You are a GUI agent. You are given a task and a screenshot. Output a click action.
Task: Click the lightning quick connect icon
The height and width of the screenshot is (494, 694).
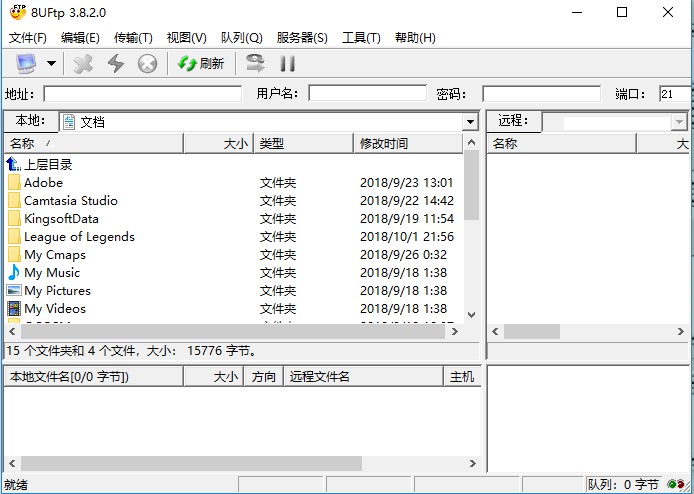tap(116, 64)
